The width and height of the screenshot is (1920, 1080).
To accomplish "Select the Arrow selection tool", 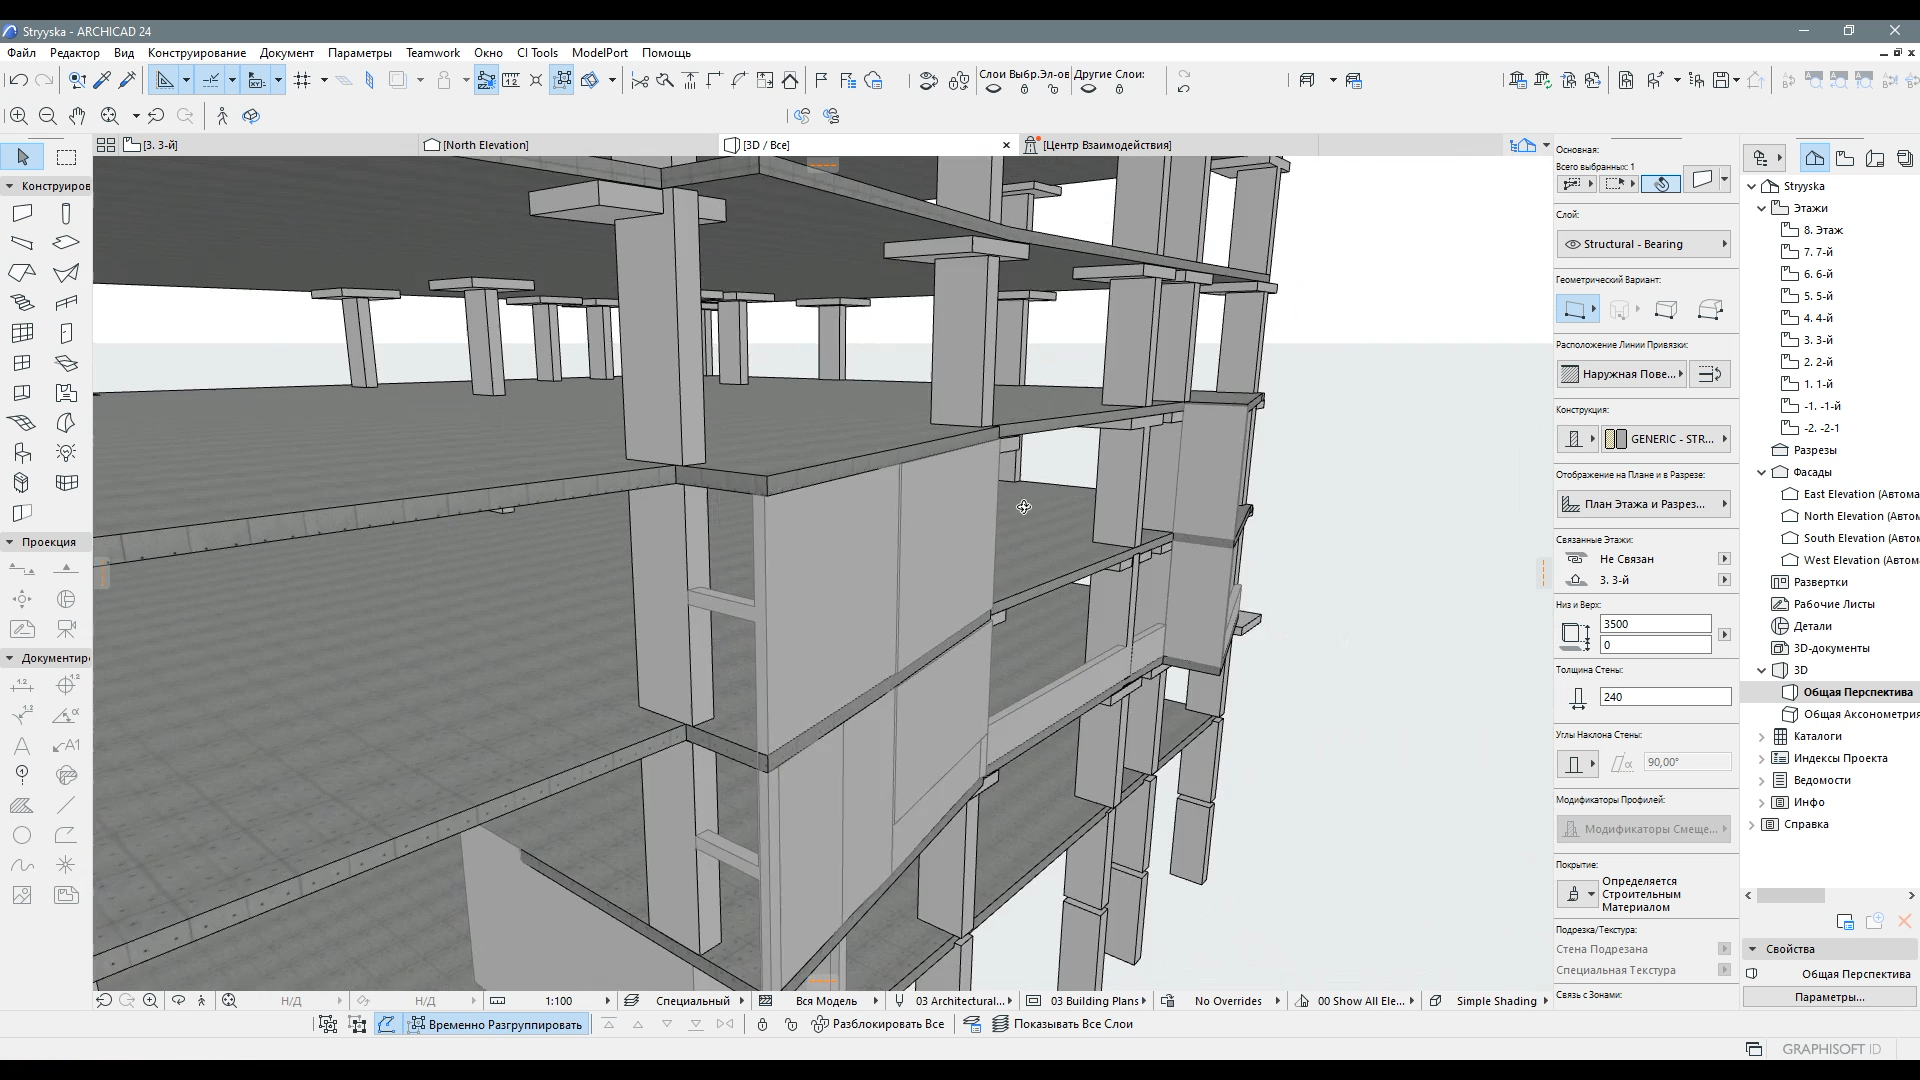I will coord(23,157).
